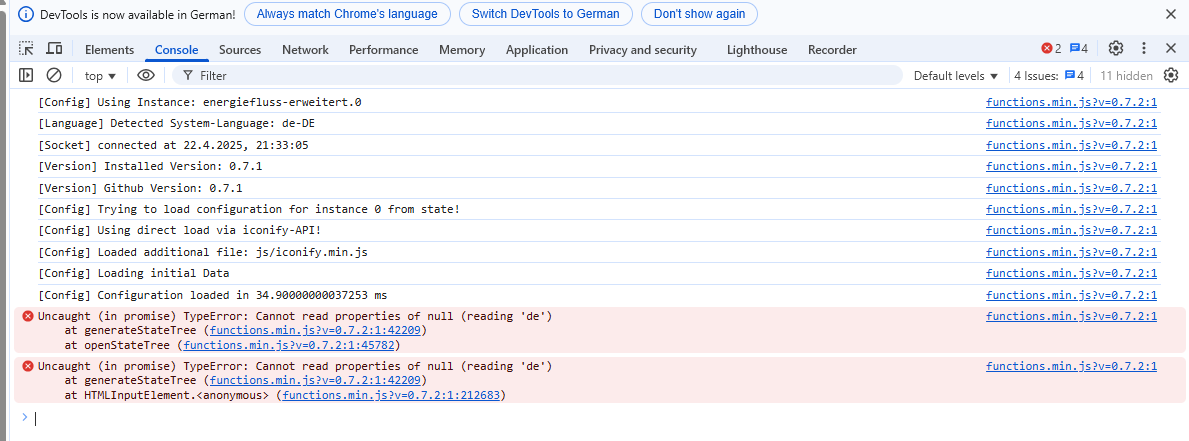
Task: Click 'Always match Chrome's language' button
Action: point(347,14)
